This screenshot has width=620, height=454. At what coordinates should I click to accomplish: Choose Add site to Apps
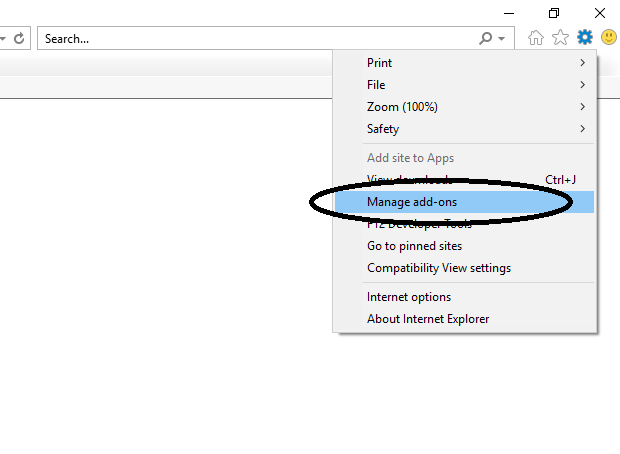pos(464,158)
